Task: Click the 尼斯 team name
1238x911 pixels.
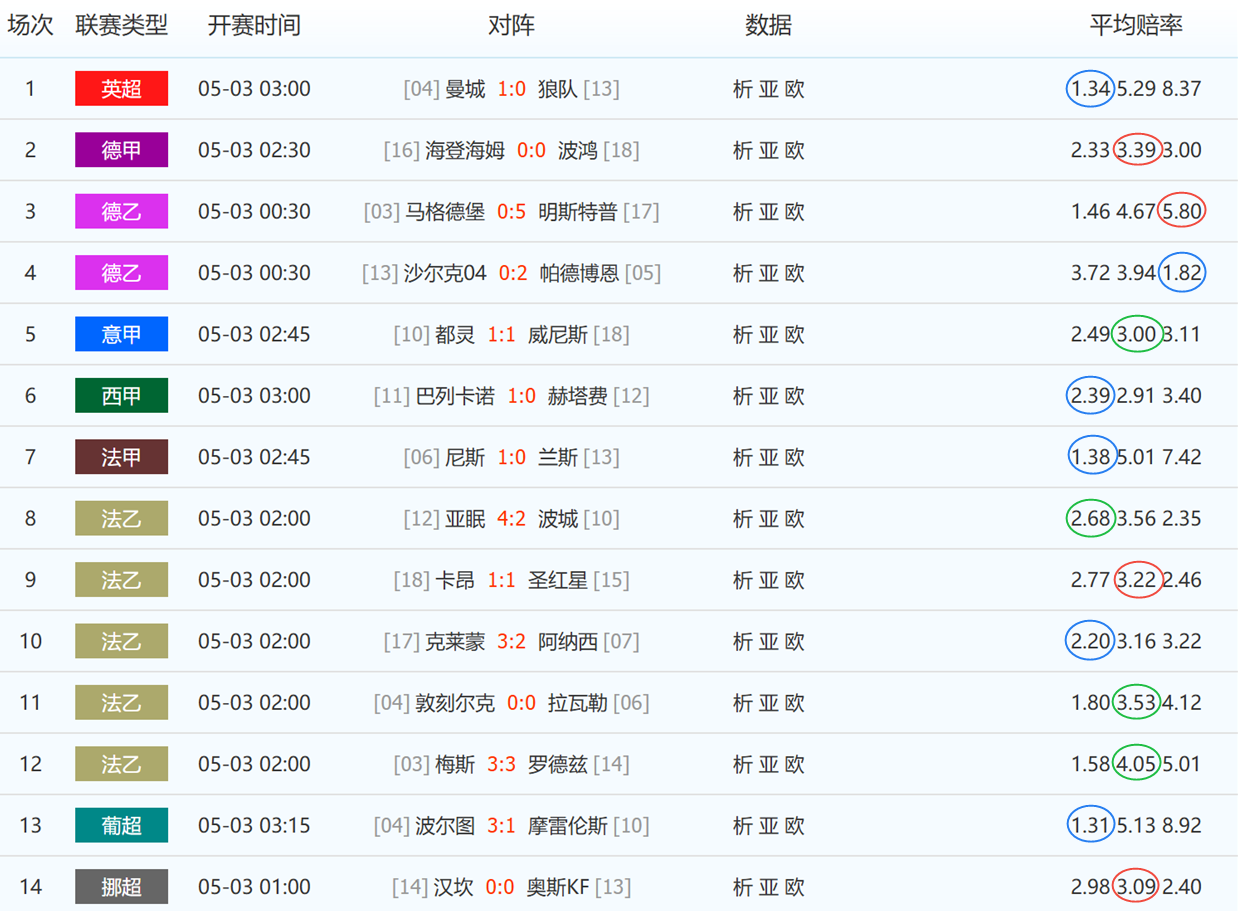Action: tap(465, 457)
